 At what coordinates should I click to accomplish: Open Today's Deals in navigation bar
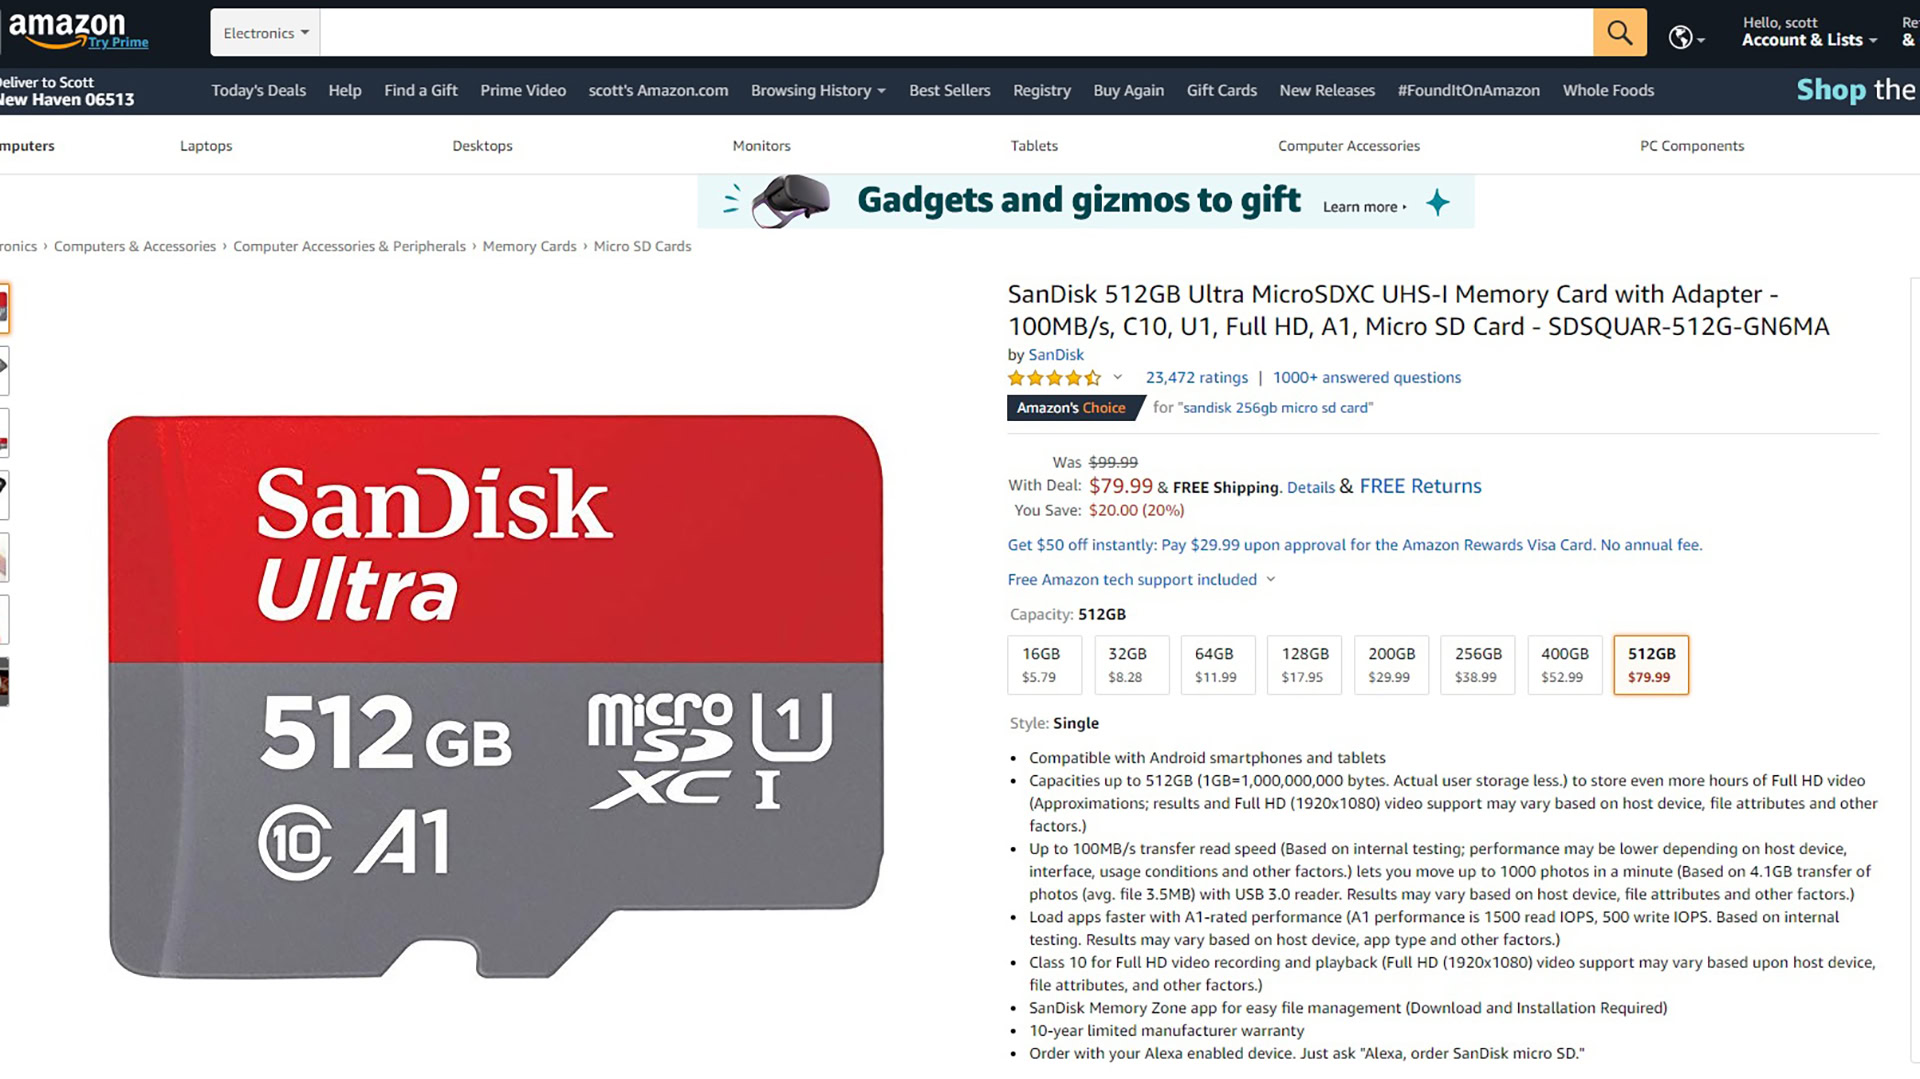258,90
